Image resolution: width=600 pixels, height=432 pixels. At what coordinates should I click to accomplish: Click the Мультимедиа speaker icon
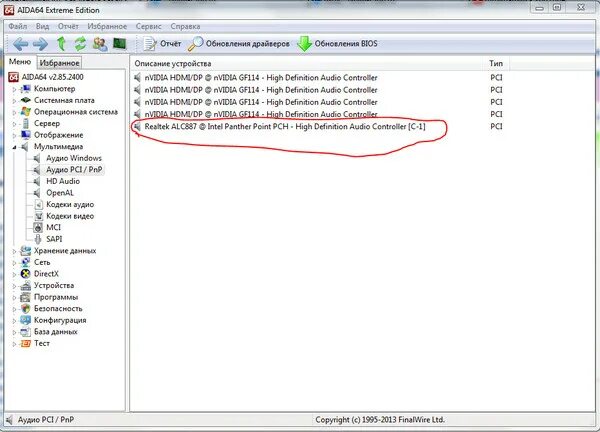[25, 147]
